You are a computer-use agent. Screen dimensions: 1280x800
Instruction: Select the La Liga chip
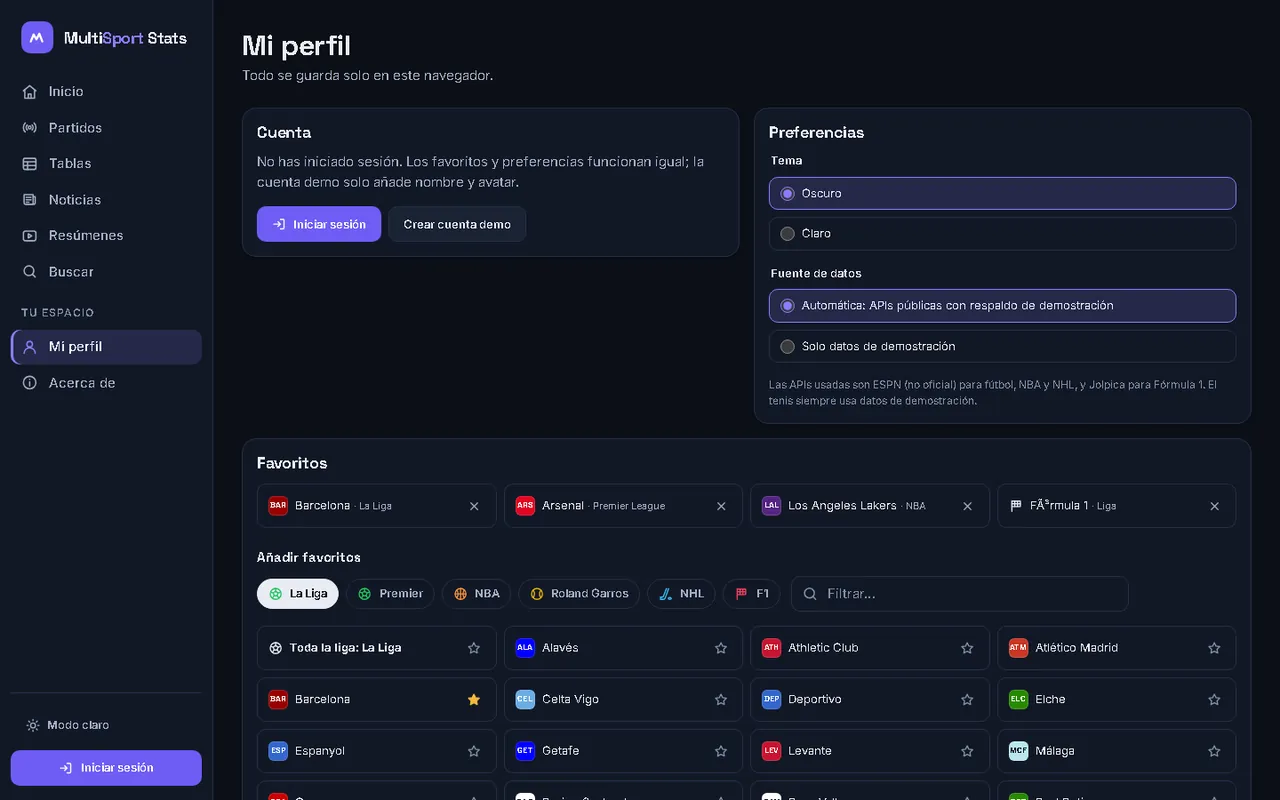[x=298, y=594]
